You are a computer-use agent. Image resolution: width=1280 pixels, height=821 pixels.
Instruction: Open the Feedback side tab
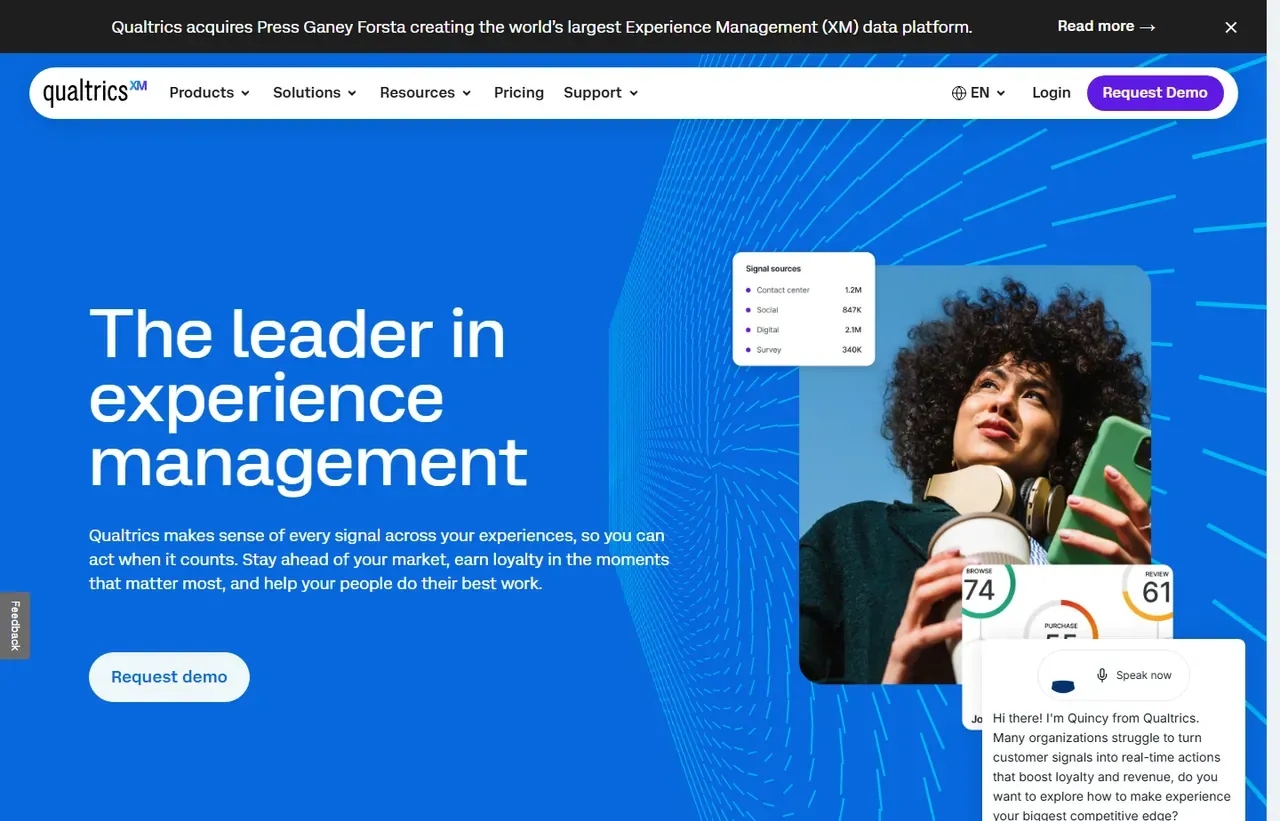[15, 626]
